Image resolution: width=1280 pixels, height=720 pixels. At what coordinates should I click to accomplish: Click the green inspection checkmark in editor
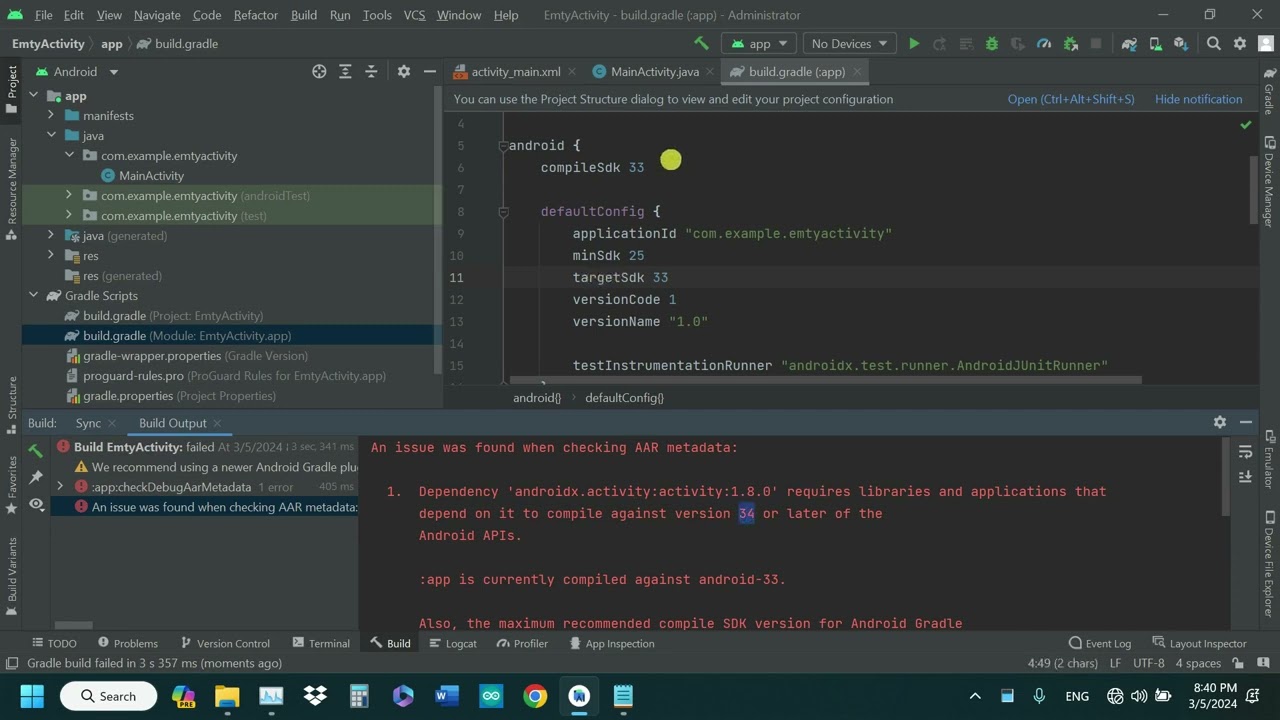[x=1246, y=125]
